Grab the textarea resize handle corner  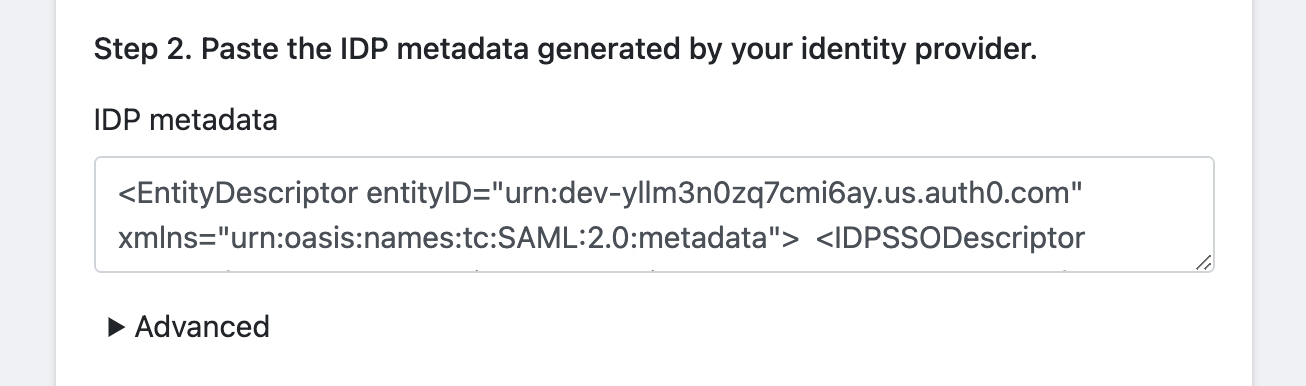tap(1203, 262)
